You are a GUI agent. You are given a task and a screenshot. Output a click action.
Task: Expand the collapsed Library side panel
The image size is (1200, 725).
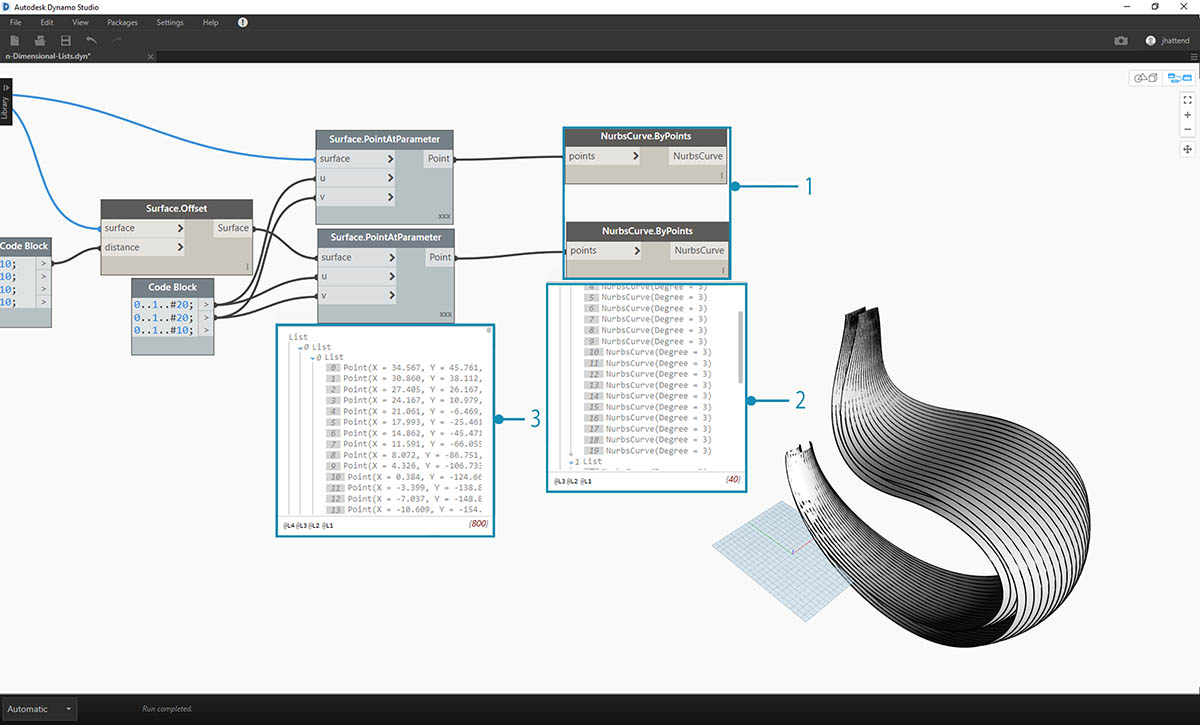[5, 100]
